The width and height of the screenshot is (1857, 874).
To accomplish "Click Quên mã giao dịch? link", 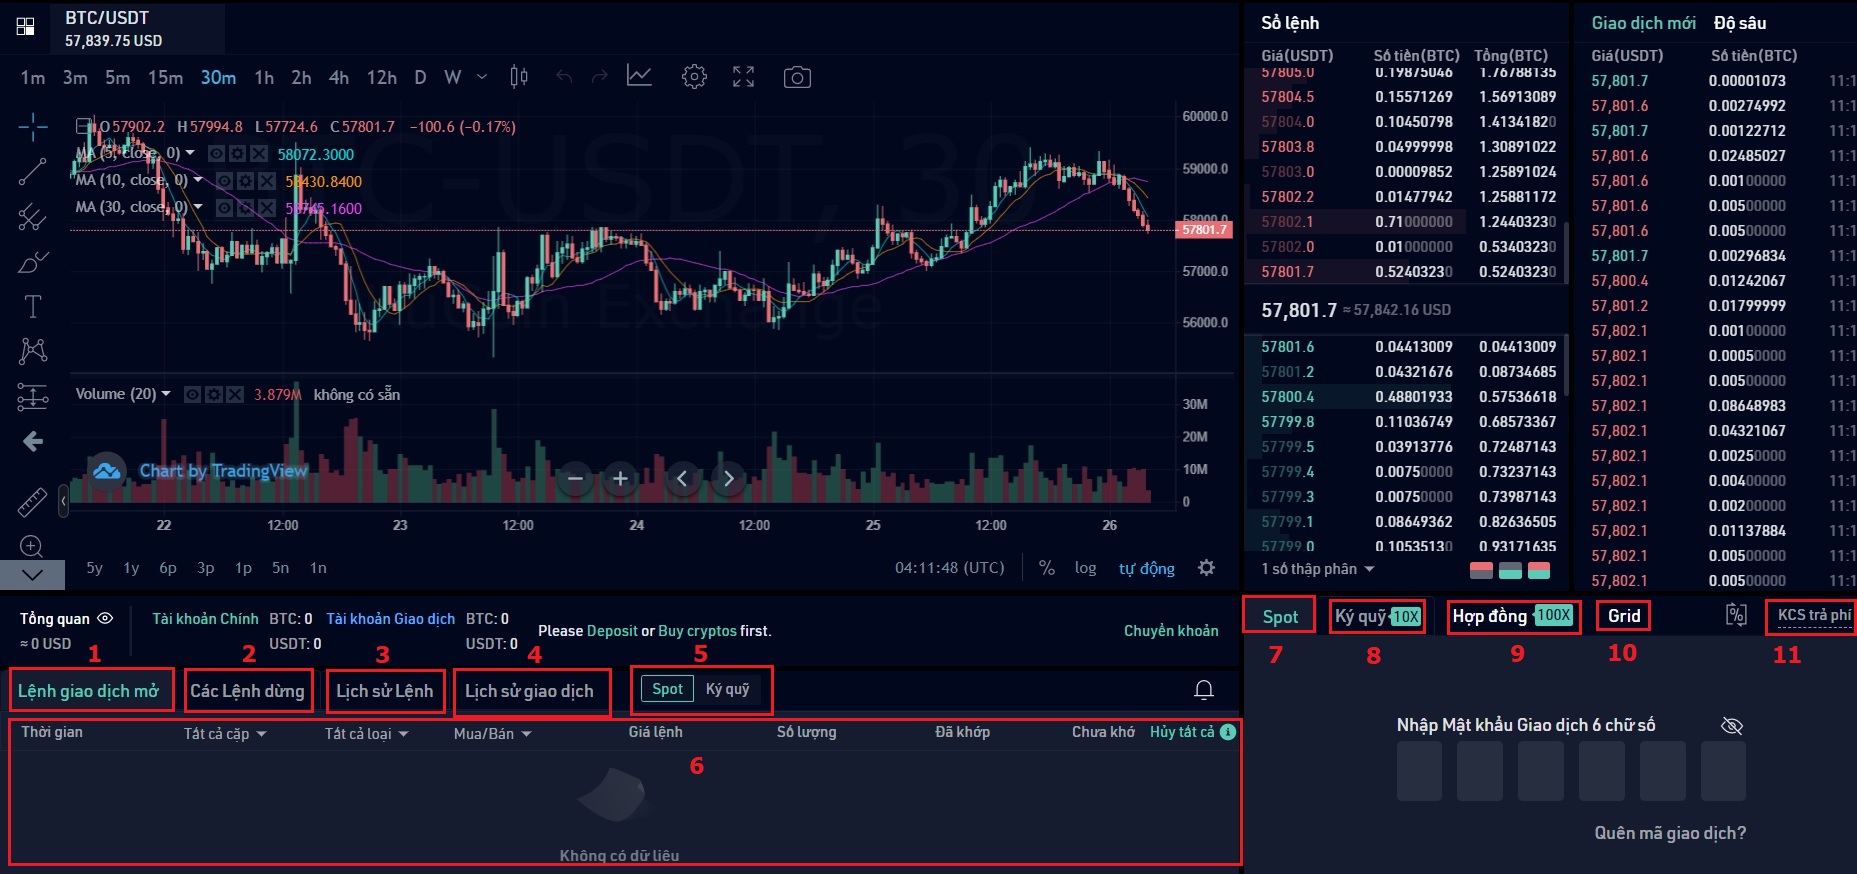I will click(1670, 833).
